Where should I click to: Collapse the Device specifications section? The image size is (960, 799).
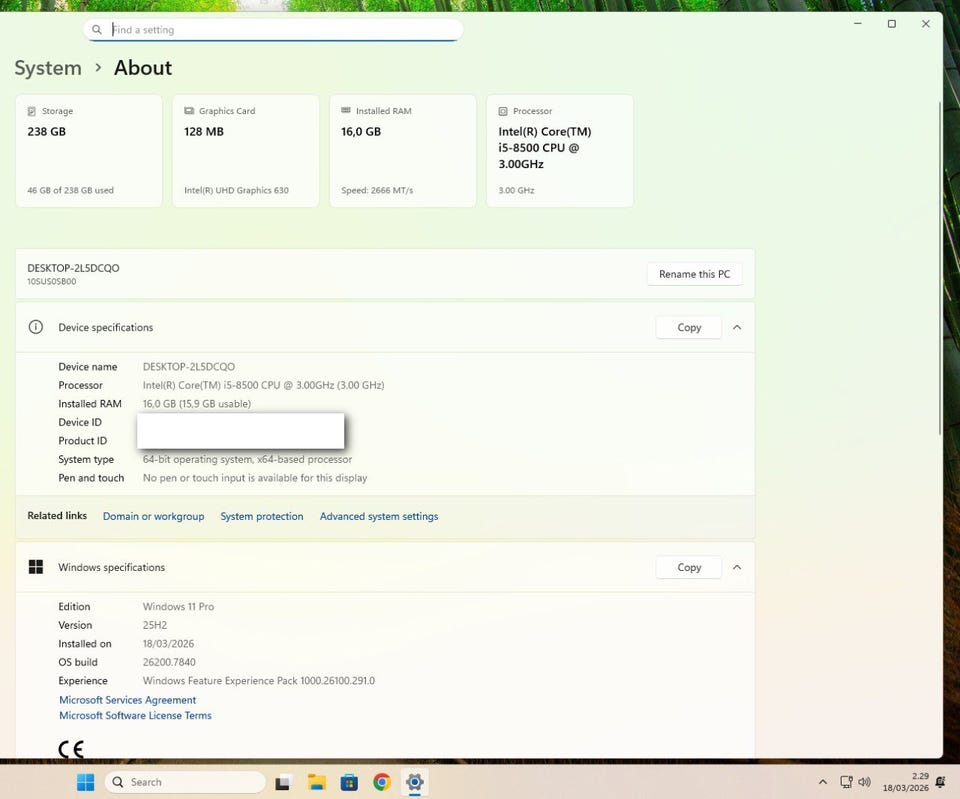click(x=737, y=328)
